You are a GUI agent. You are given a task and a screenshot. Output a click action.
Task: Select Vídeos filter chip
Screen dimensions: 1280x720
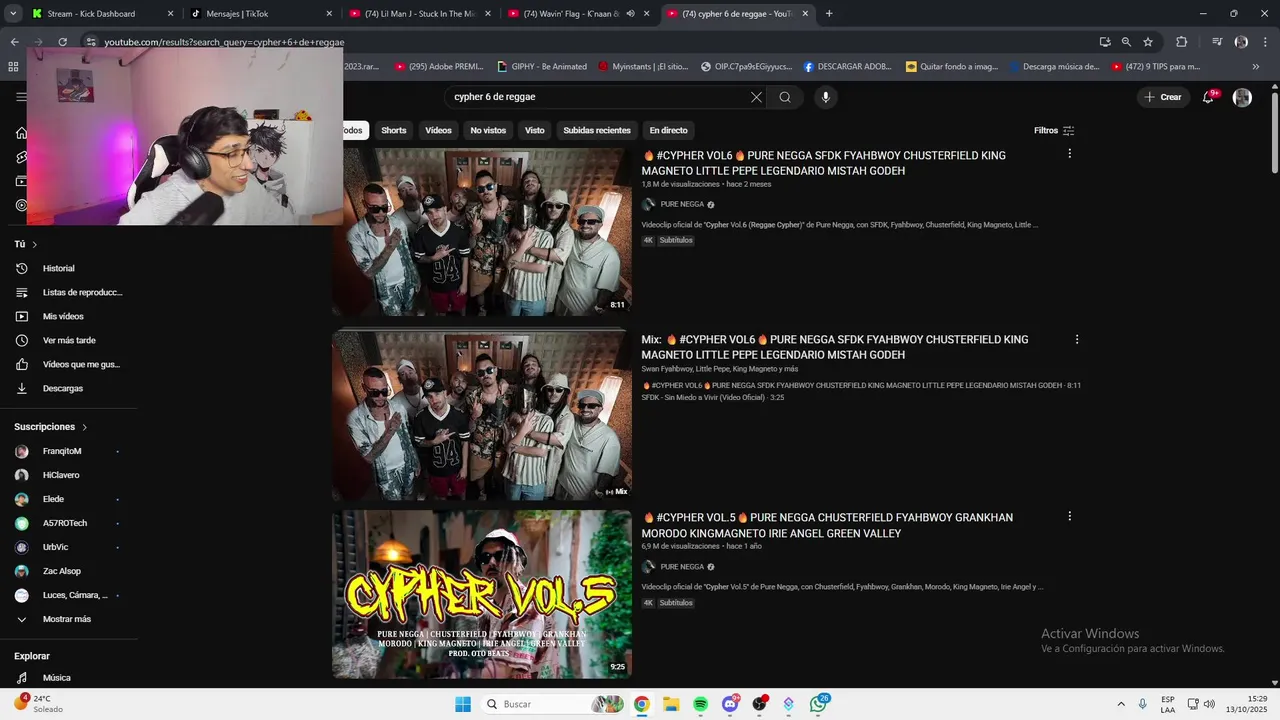pos(438,130)
